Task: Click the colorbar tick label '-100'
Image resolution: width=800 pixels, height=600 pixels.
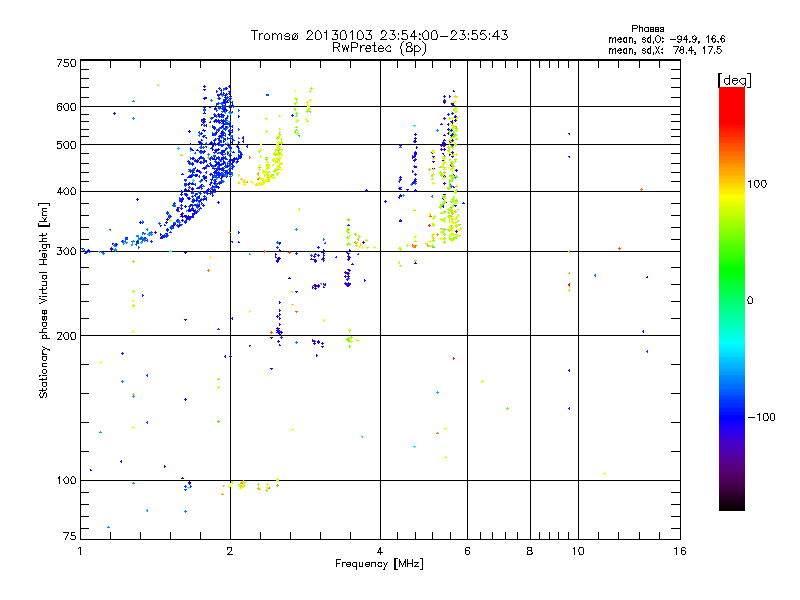Action: [x=761, y=417]
